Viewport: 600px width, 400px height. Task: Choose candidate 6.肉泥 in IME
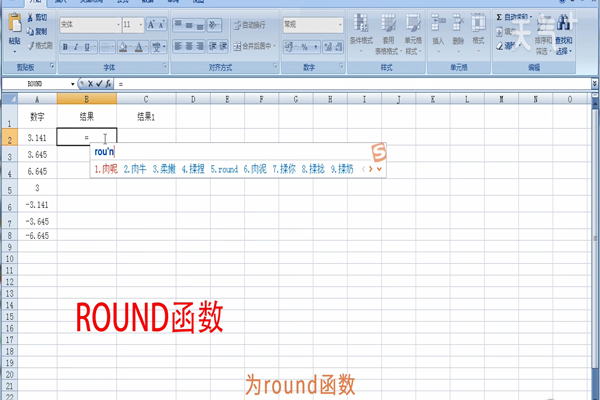coord(255,169)
